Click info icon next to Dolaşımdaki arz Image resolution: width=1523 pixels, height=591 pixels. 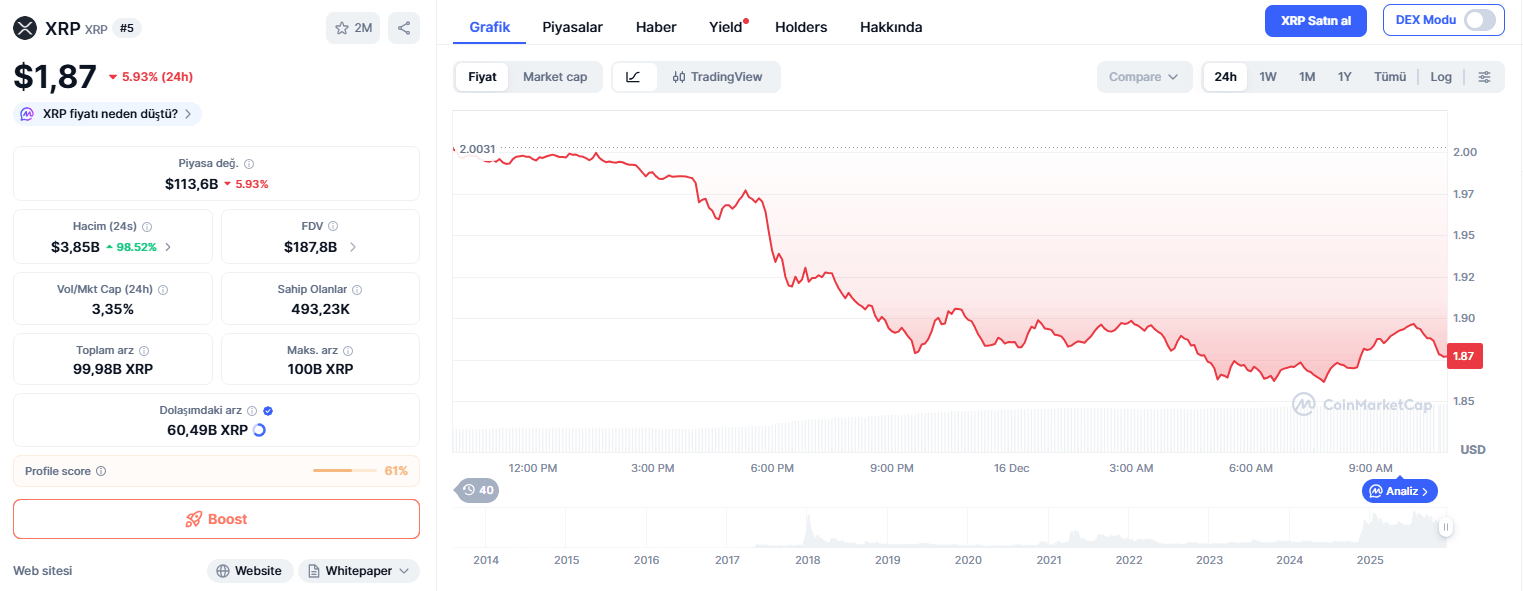(252, 411)
